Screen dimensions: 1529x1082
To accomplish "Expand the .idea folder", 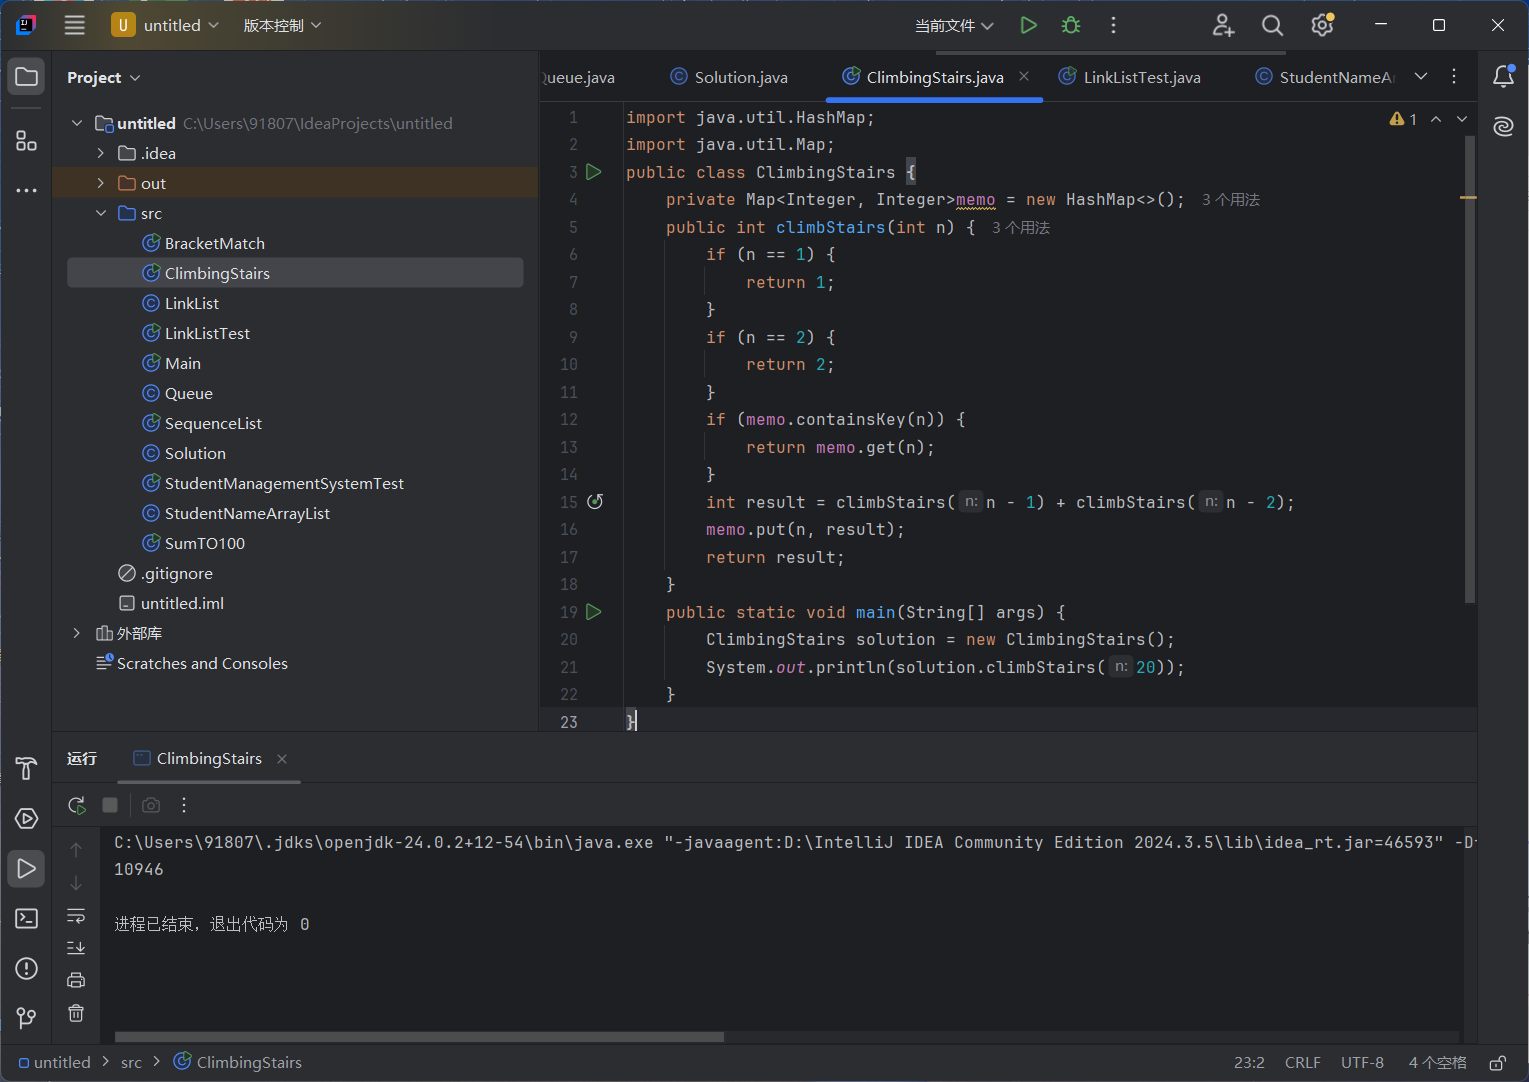I will 101,153.
